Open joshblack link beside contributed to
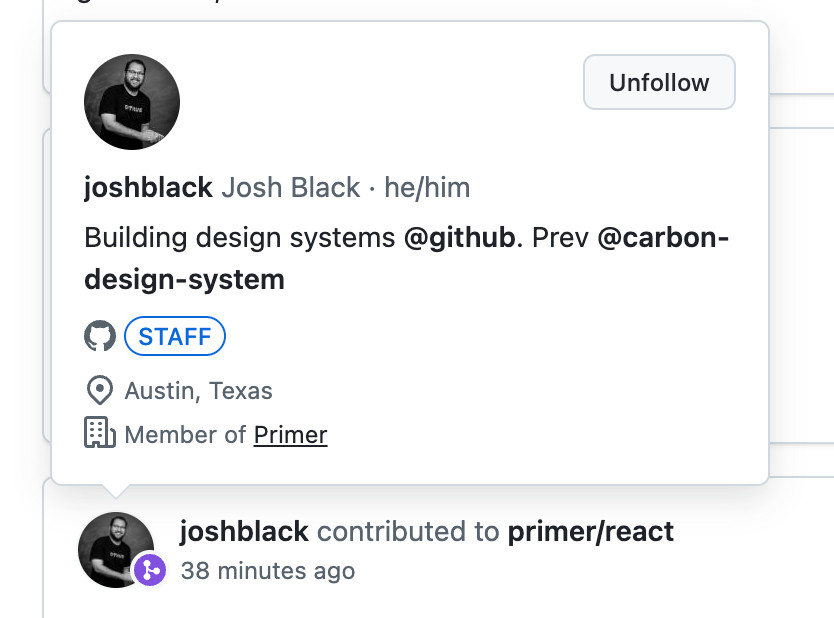834x618 pixels. click(244, 532)
